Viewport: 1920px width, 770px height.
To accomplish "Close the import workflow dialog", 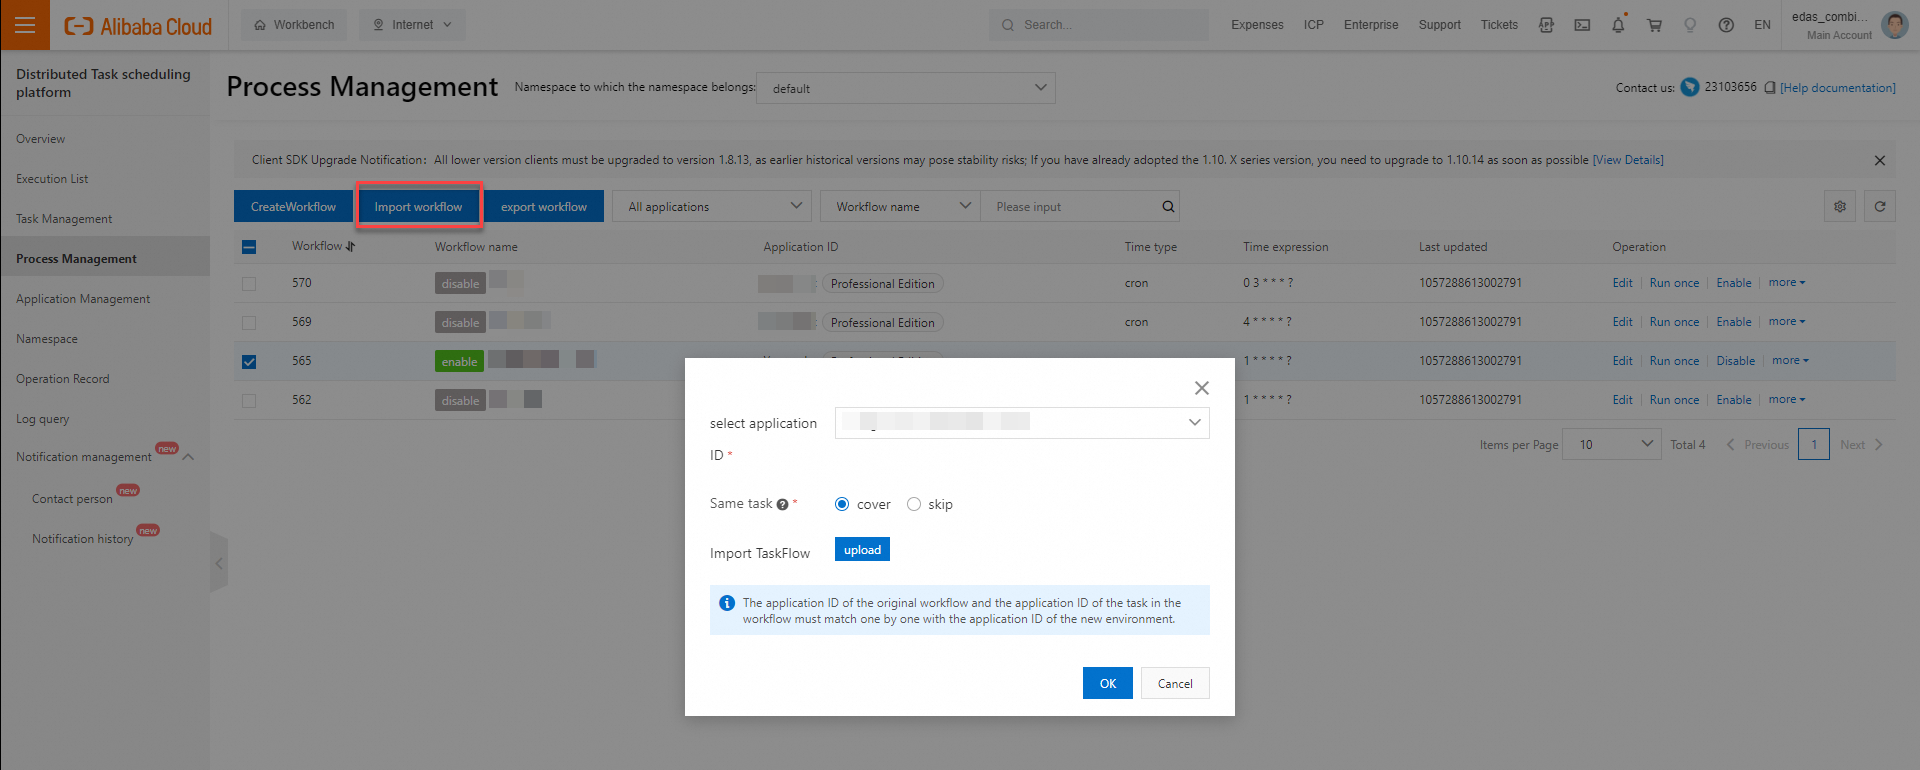I will coord(1202,388).
